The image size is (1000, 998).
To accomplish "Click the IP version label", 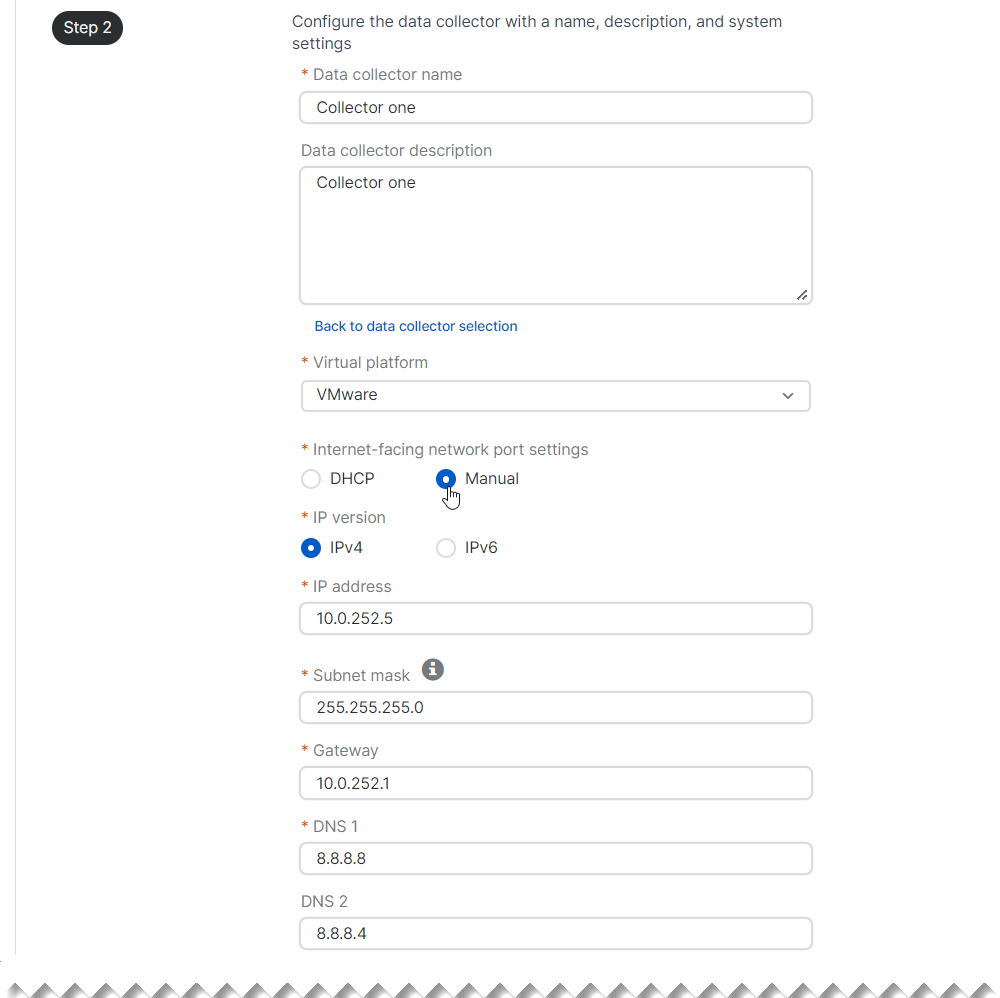I will (349, 518).
